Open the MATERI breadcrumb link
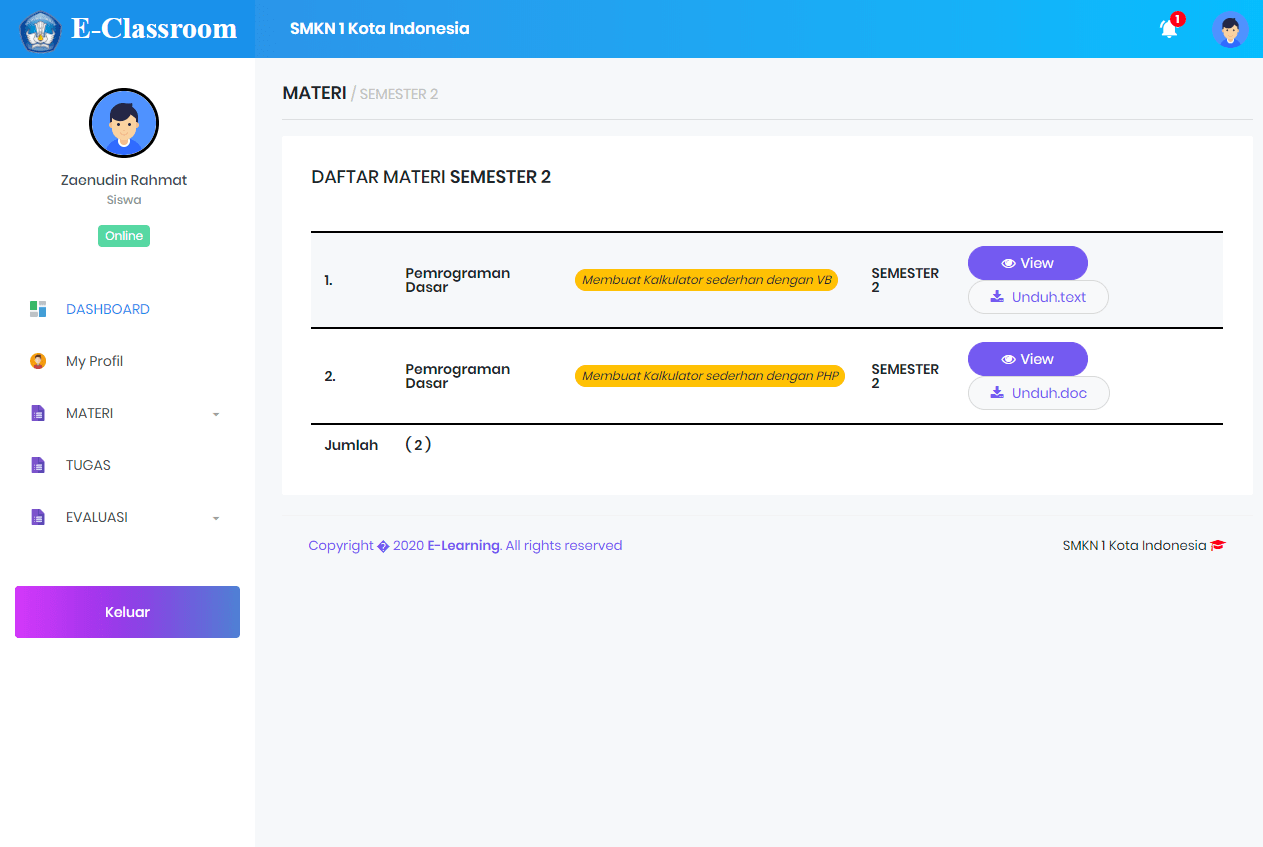Viewport: 1263px width, 847px height. (314, 92)
